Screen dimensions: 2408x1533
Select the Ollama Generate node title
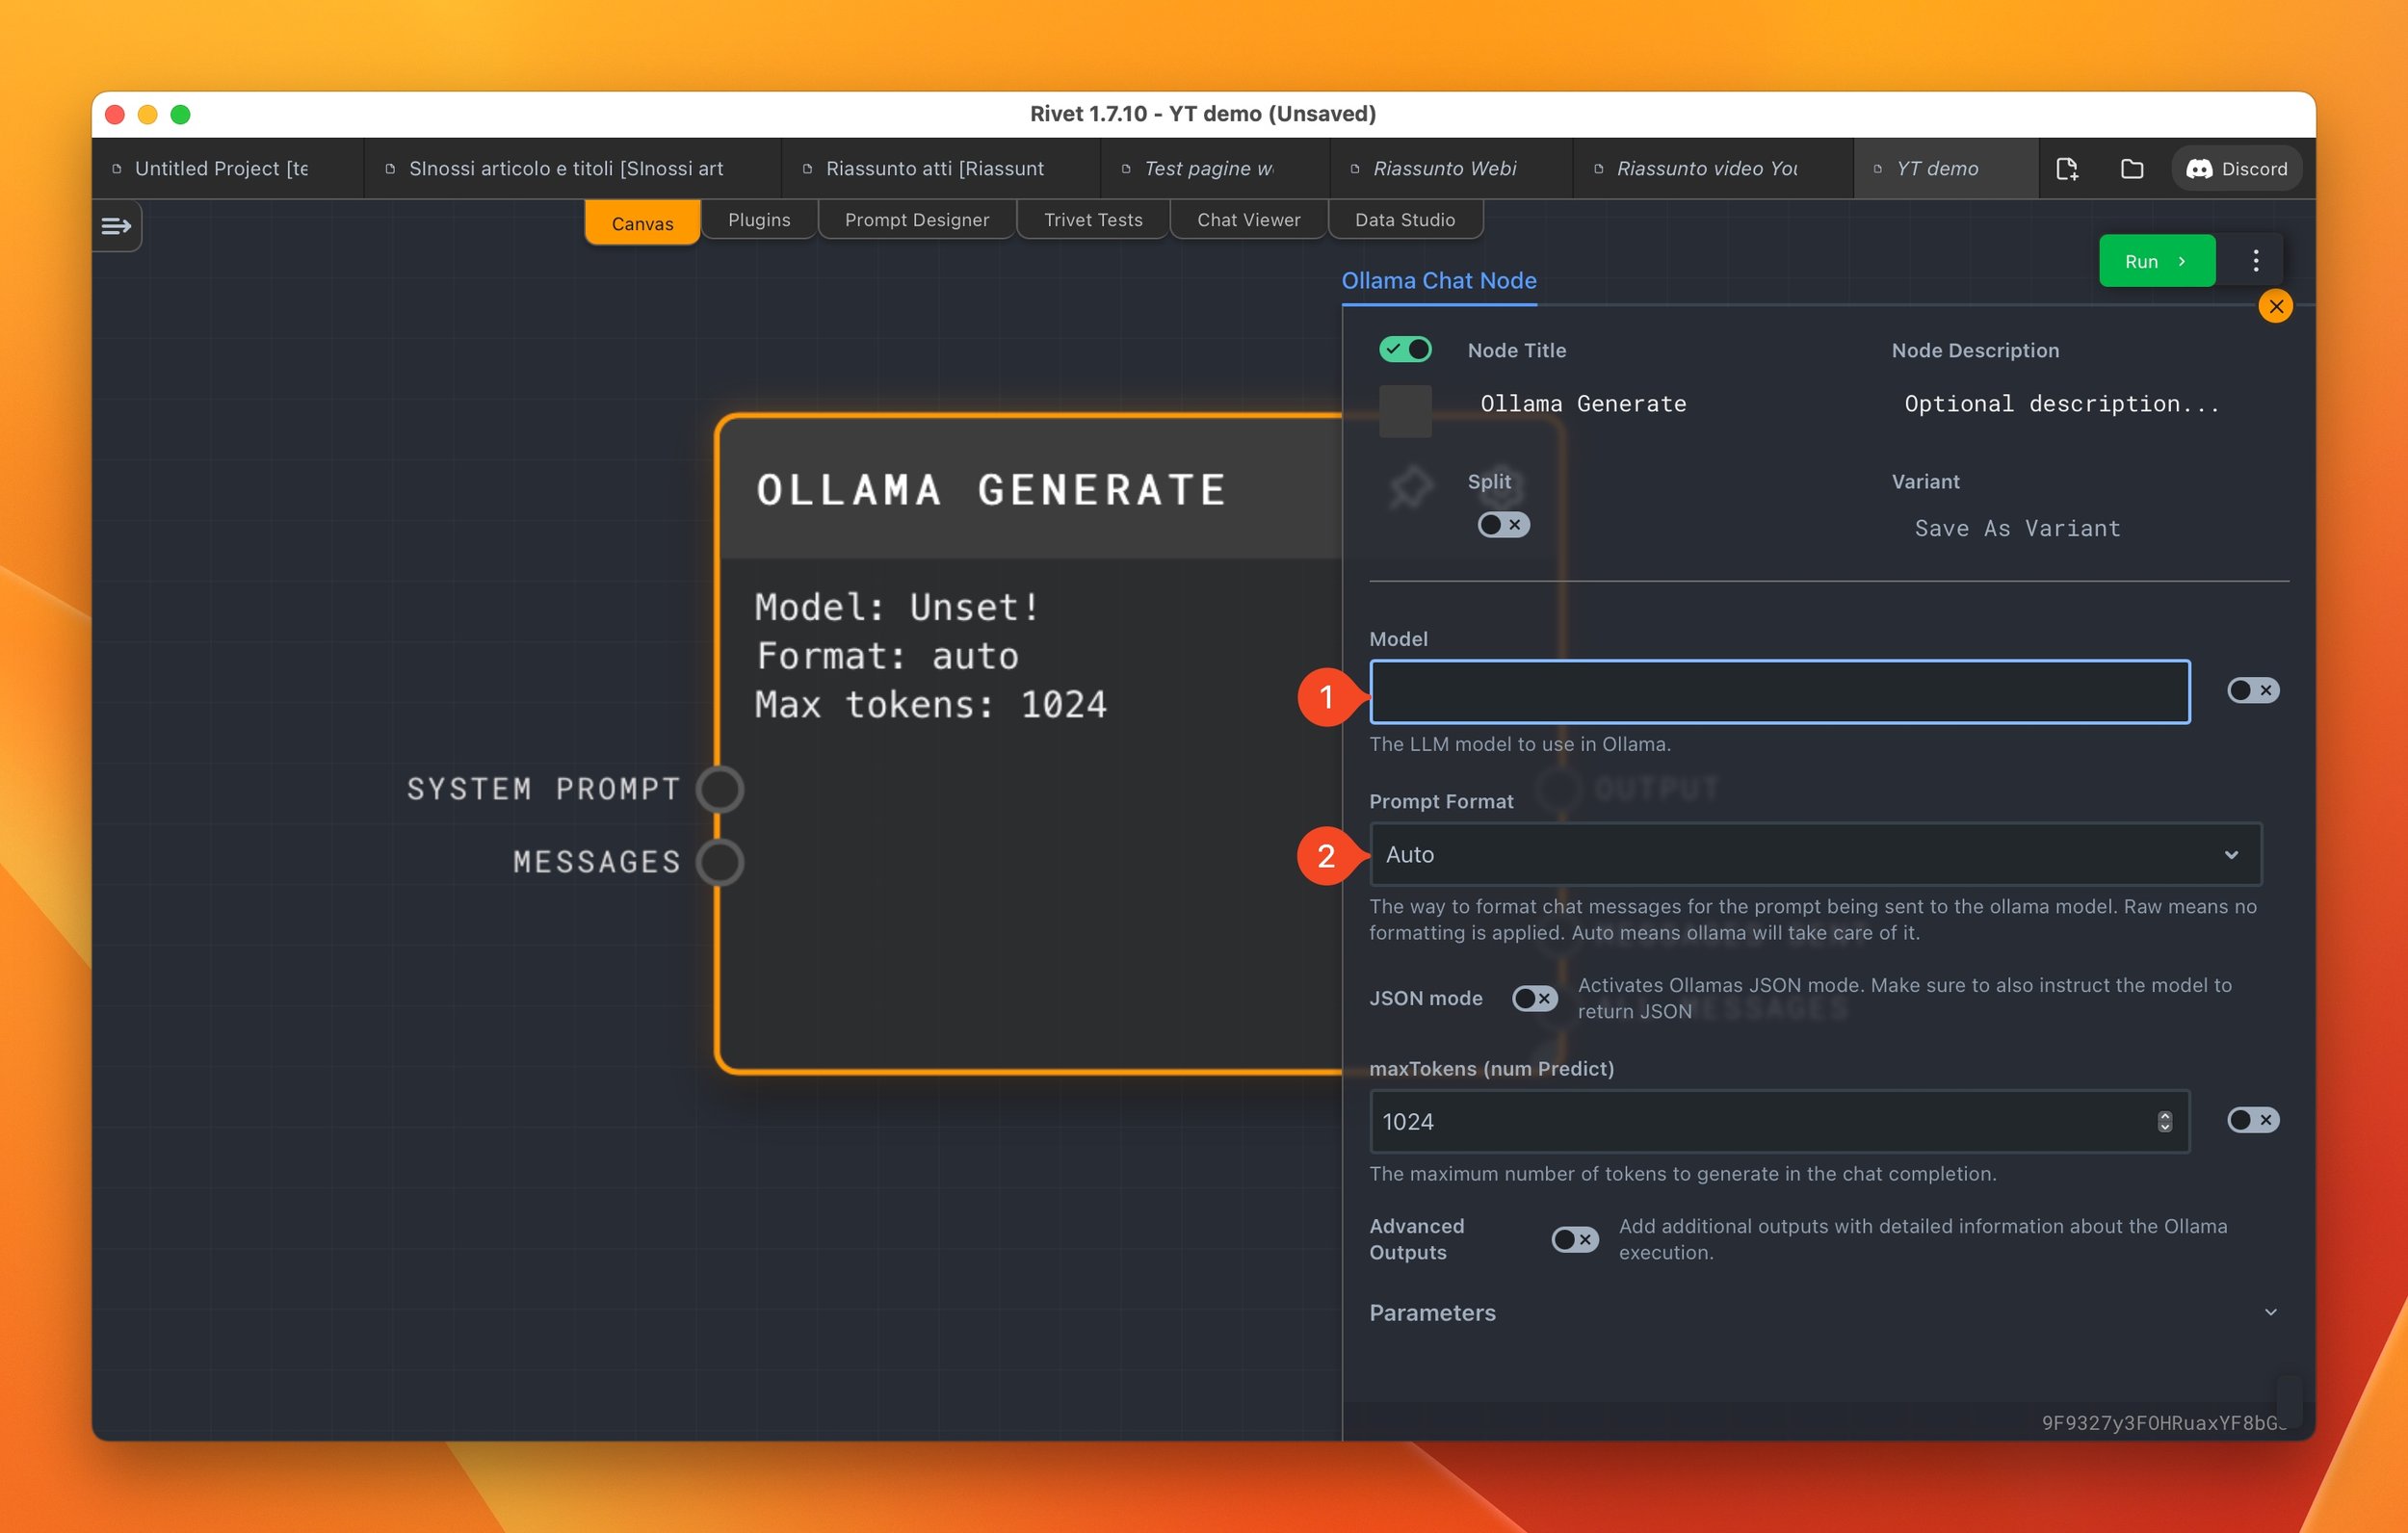pos(991,490)
